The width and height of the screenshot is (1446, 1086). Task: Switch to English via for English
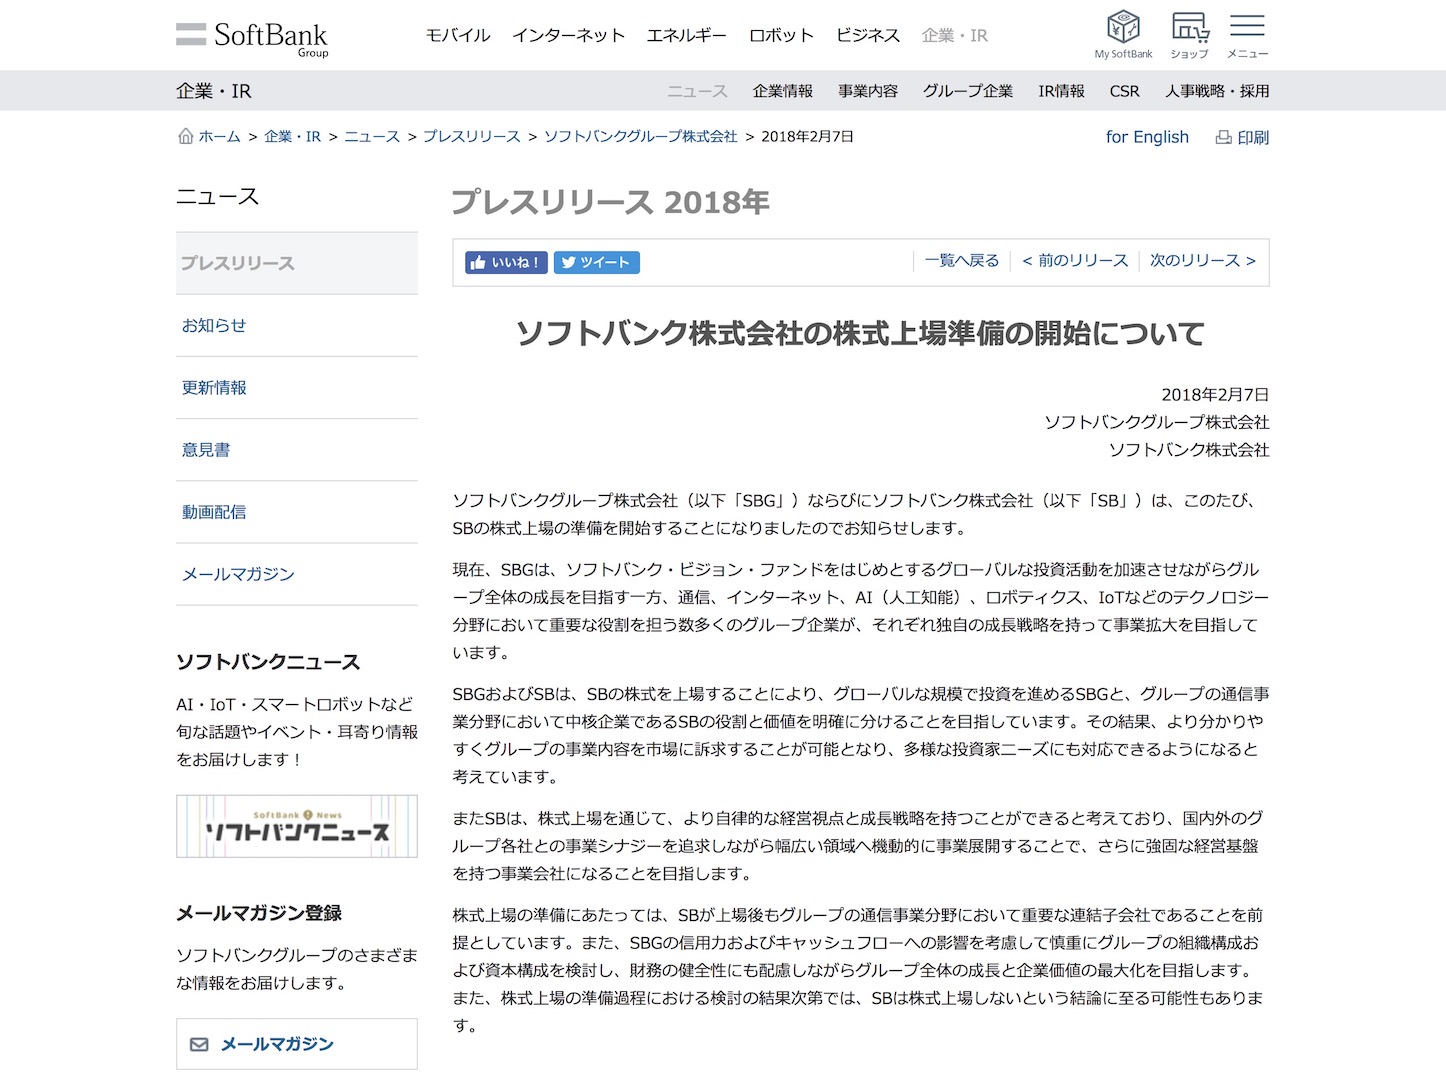pos(1147,137)
